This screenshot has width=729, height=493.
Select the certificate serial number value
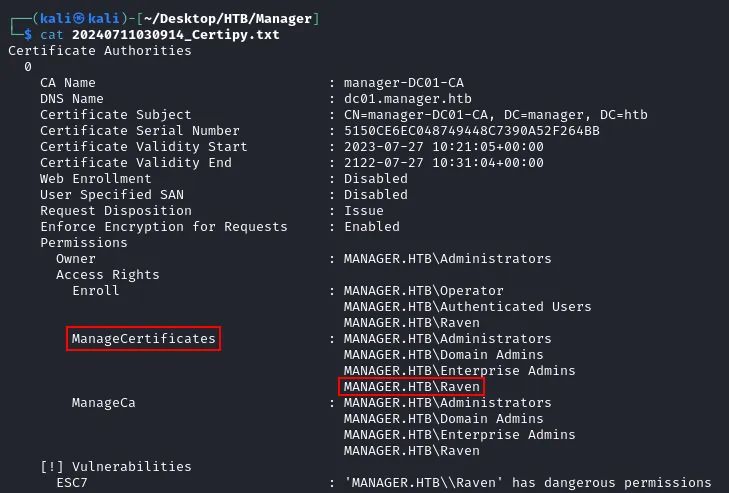click(x=471, y=131)
